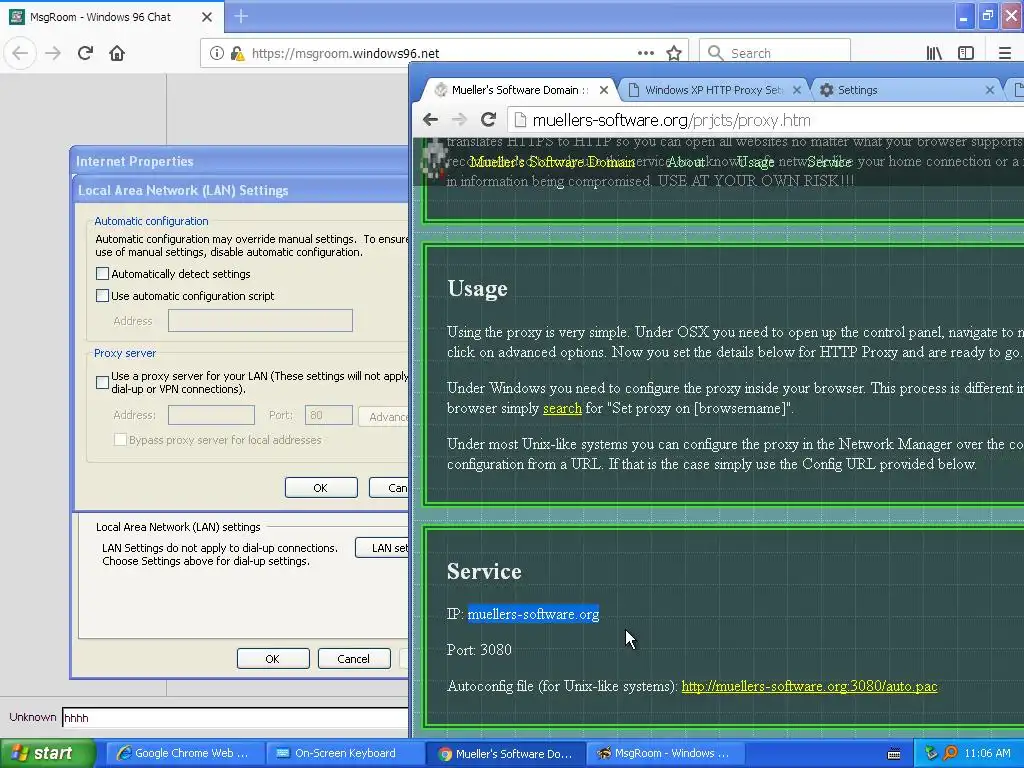1024x768 pixels.
Task: Open Firefox page actions three-dot menu
Action: 646,53
